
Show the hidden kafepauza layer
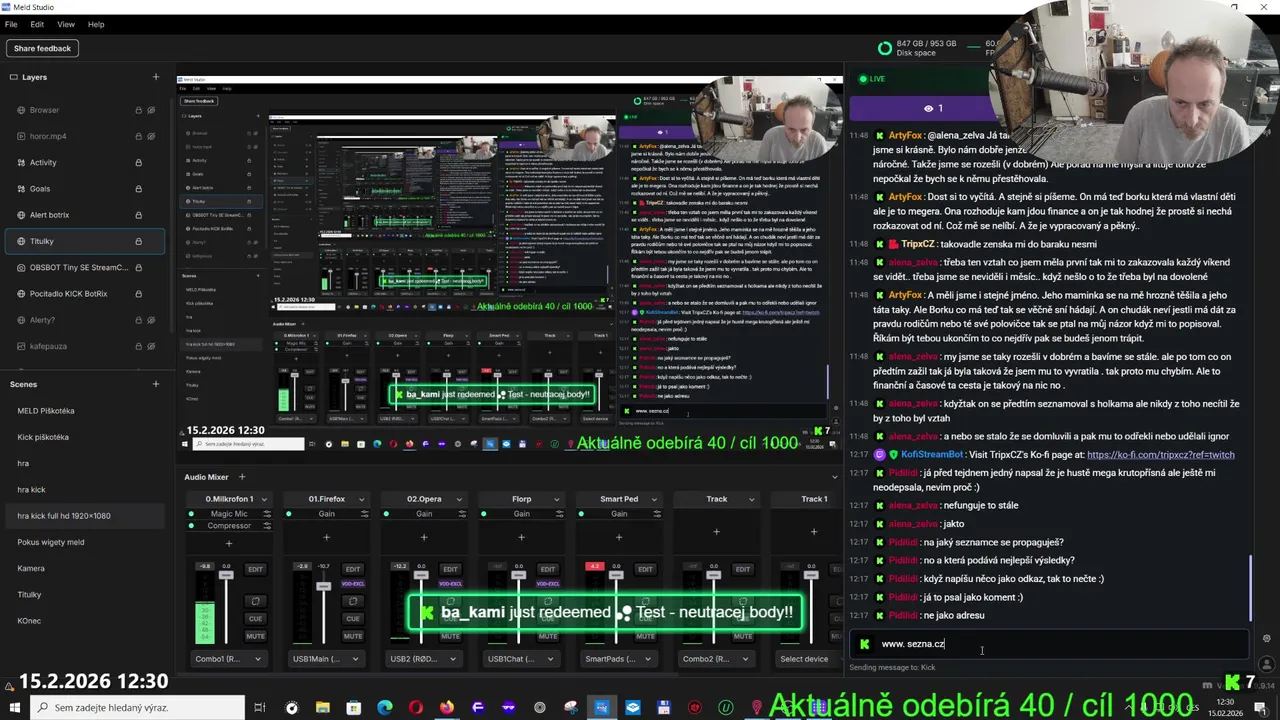pos(151,346)
